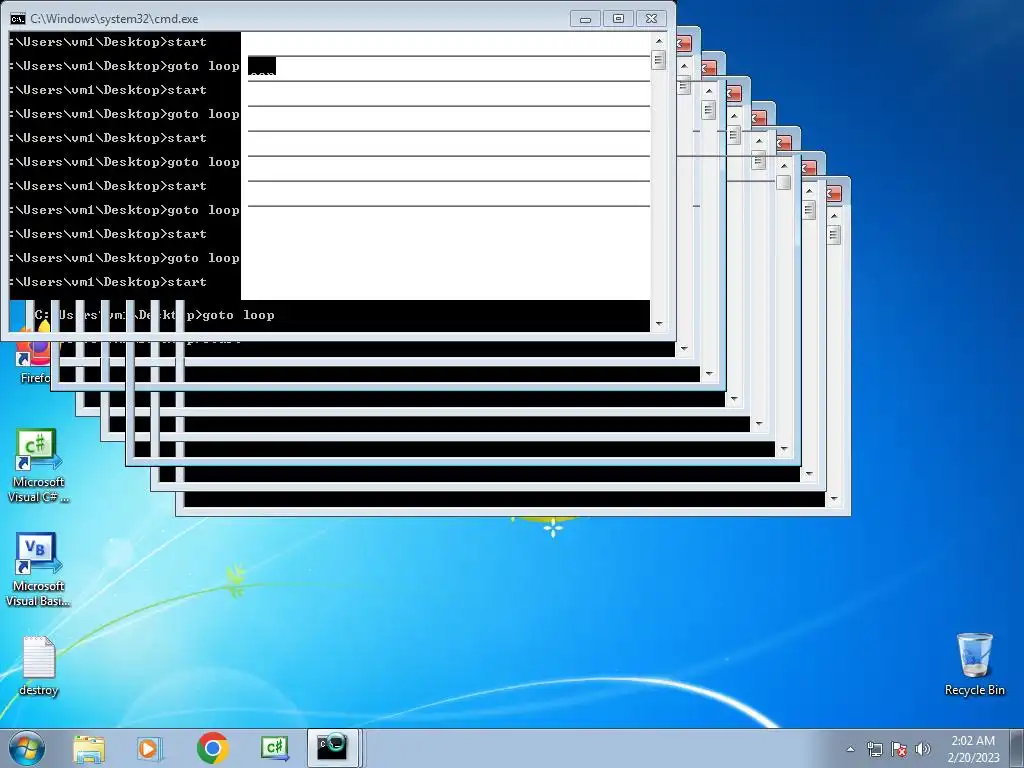The width and height of the screenshot is (1024, 768).
Task: Open cmd.exe system menu icon in title bar
Action: point(18,19)
